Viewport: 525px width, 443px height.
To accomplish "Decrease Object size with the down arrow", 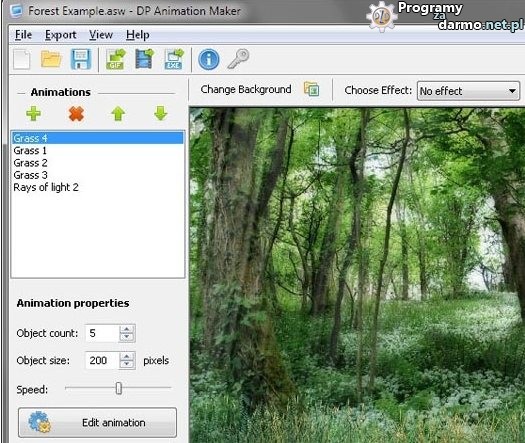I will 127,364.
